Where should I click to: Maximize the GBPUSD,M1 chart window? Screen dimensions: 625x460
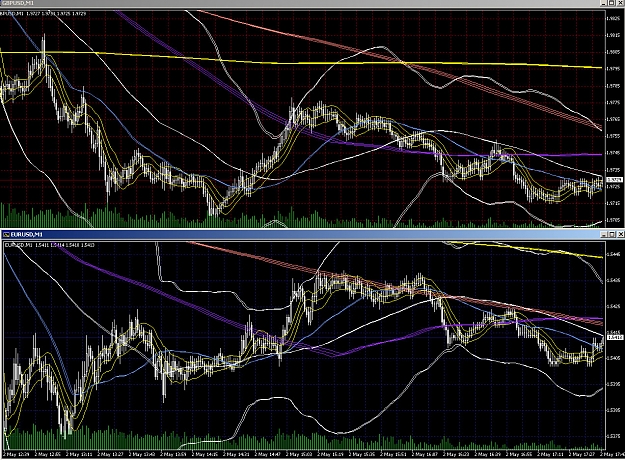pyautogui.click(x=613, y=3)
